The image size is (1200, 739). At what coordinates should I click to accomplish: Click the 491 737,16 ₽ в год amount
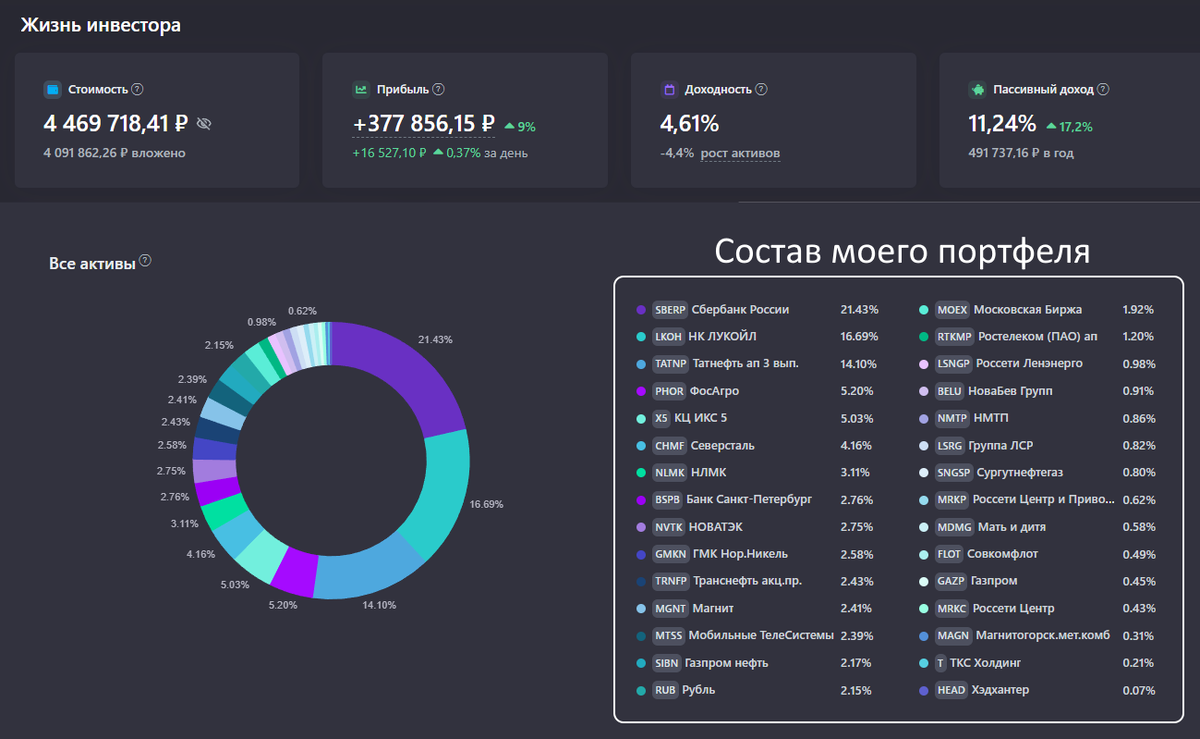coord(1021,153)
